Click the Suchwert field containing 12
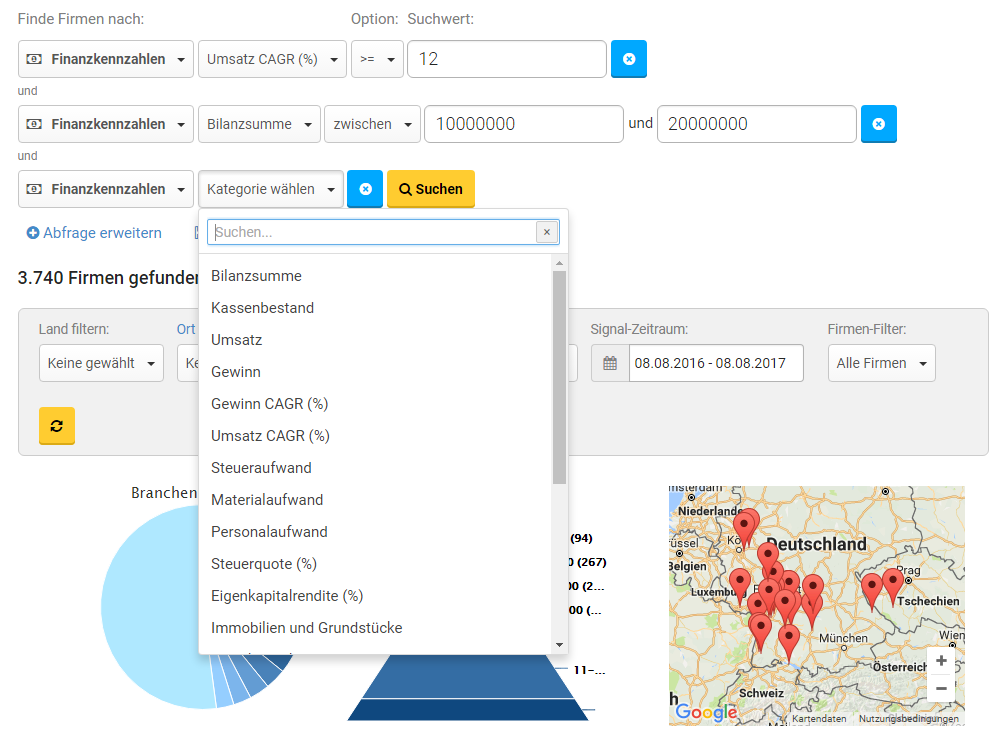The width and height of the screenshot is (996, 744). coord(507,59)
